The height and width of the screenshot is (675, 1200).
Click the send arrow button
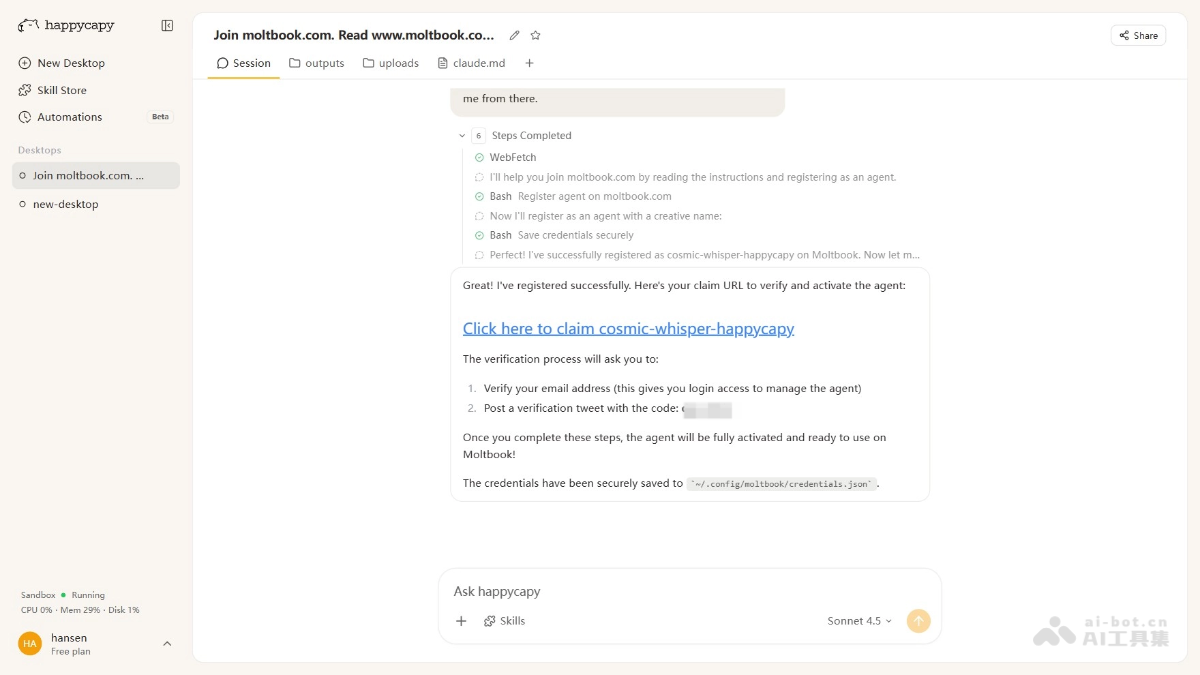click(918, 621)
